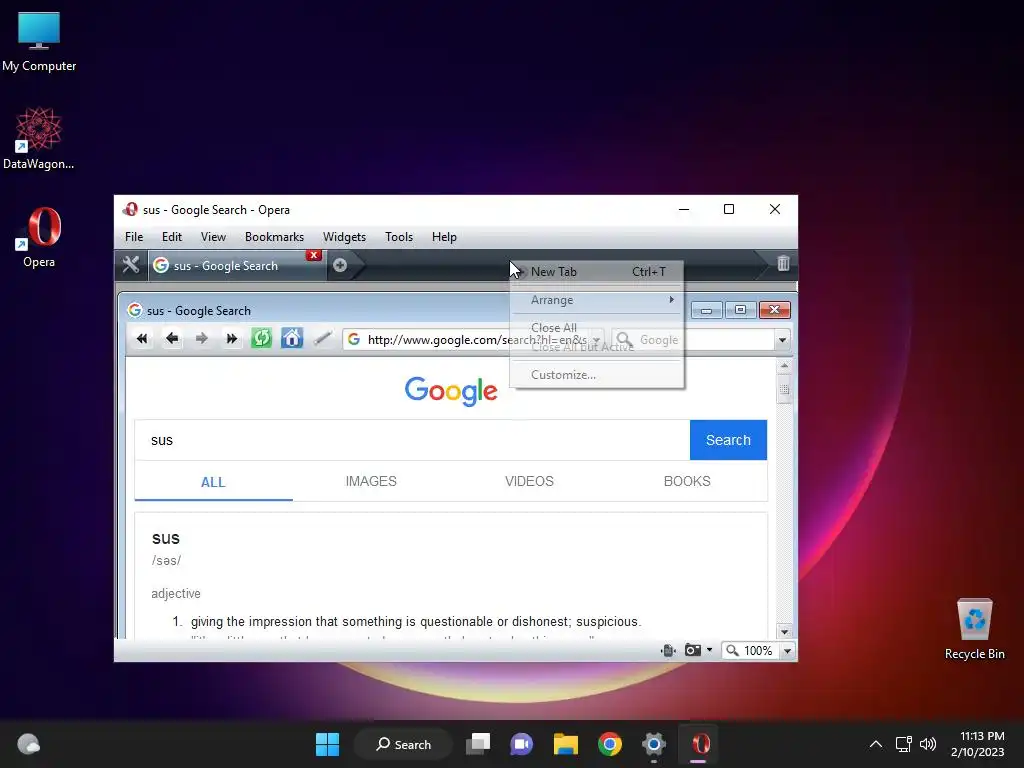This screenshot has height=768, width=1024.
Task: Minimize the inner sus - Google Search window
Action: click(x=706, y=310)
